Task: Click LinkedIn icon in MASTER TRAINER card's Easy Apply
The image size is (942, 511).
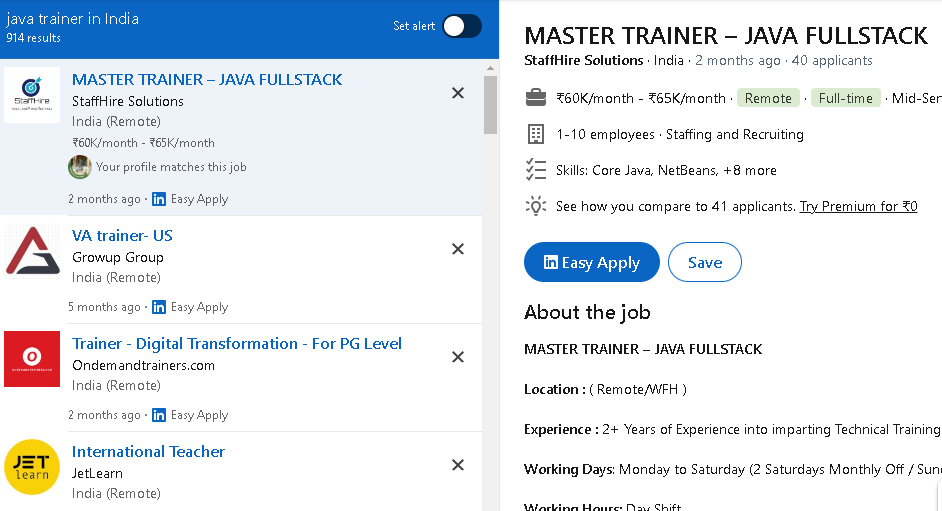Action: [159, 199]
